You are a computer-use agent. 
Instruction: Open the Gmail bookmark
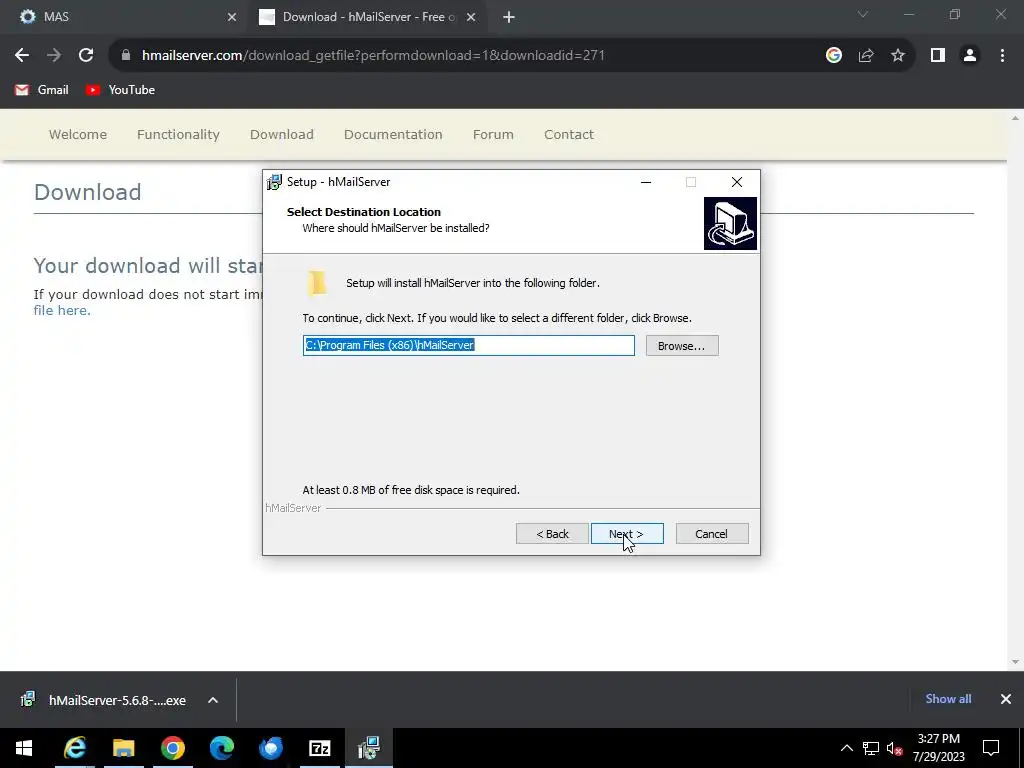pos(42,89)
